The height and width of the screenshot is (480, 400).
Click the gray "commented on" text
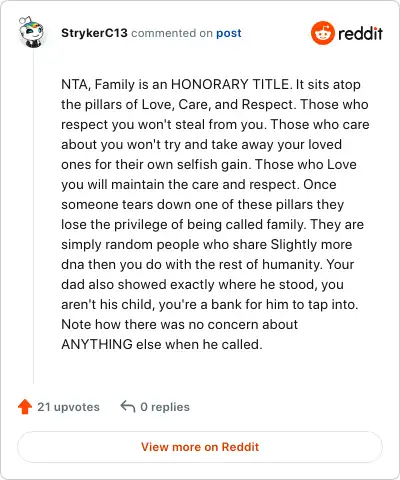click(x=172, y=33)
